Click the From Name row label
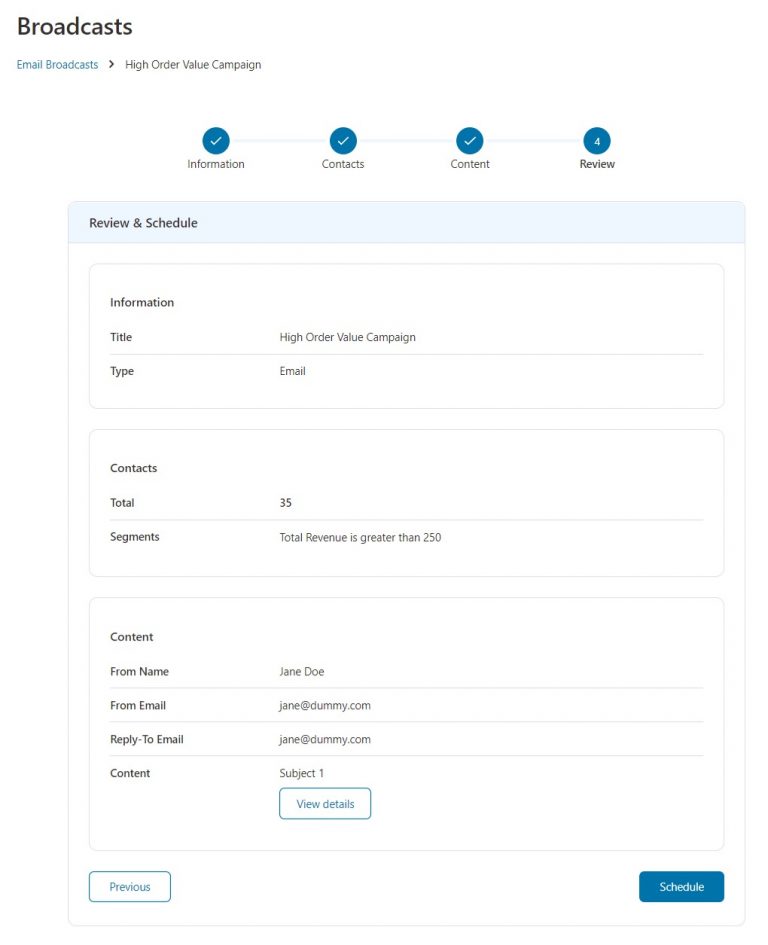The image size is (768, 945). pyautogui.click(x=139, y=671)
